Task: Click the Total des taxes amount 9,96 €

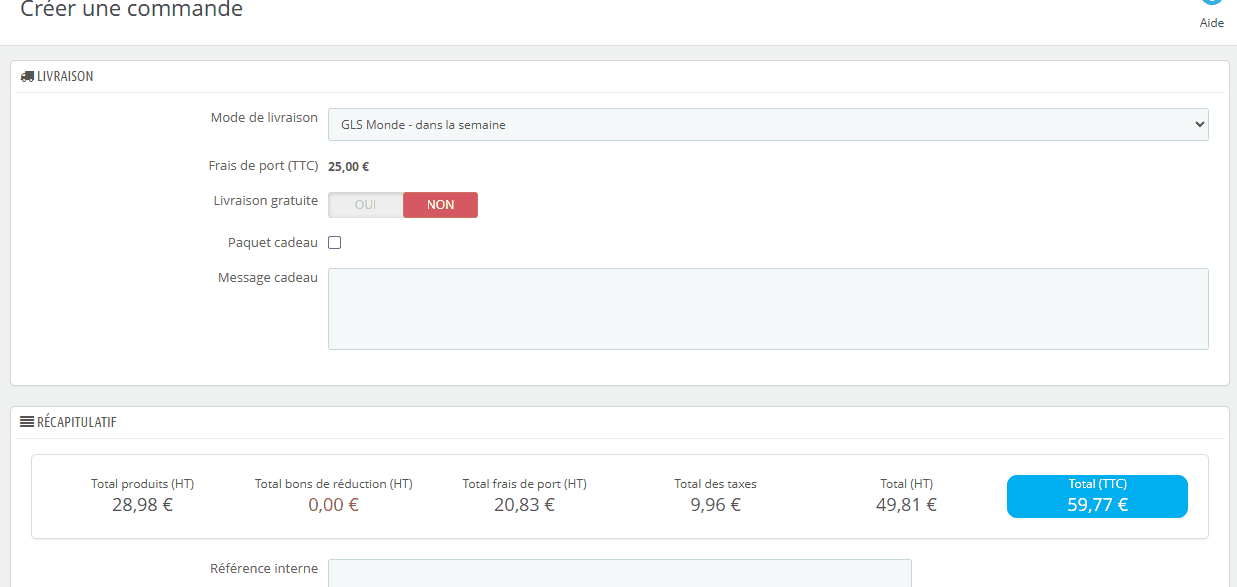Action: pyautogui.click(x=715, y=505)
